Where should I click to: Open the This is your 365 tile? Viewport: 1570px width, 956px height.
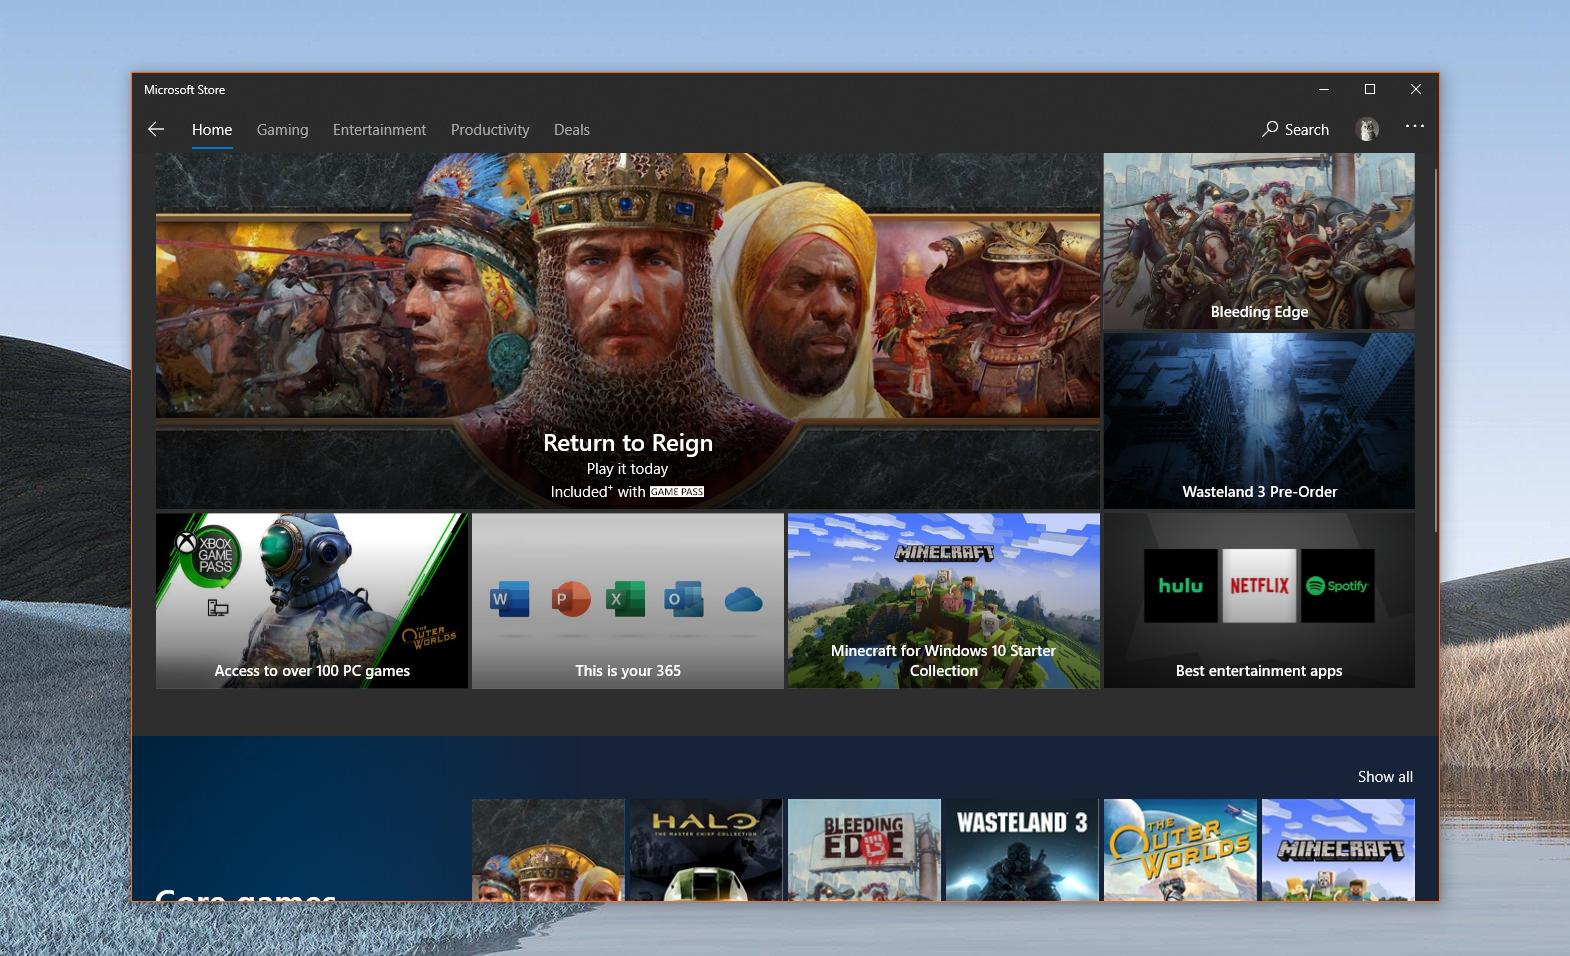628,601
